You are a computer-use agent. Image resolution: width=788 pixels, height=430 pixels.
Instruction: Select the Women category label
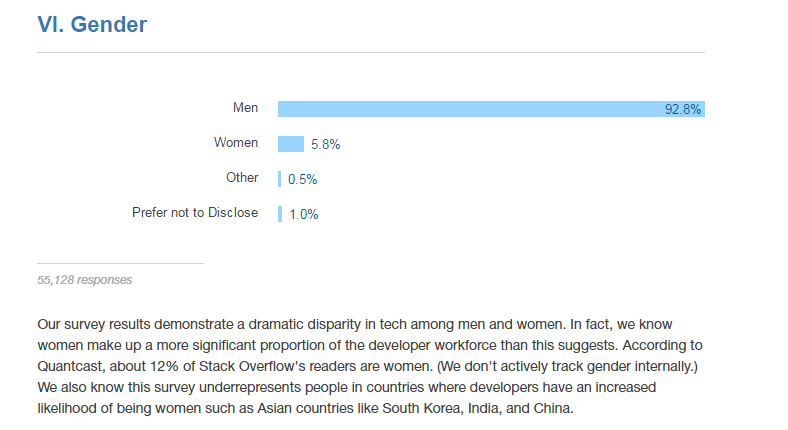point(236,143)
